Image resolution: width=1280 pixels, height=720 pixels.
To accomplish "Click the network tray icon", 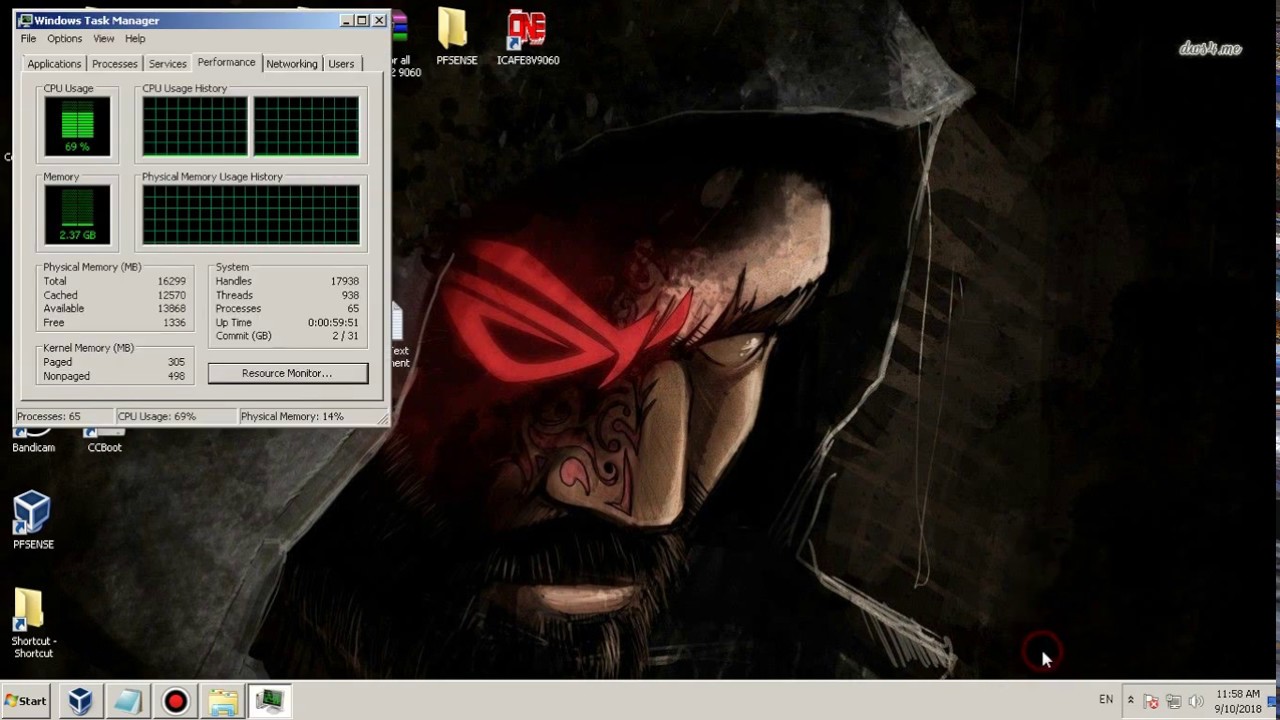I will [x=1173, y=702].
